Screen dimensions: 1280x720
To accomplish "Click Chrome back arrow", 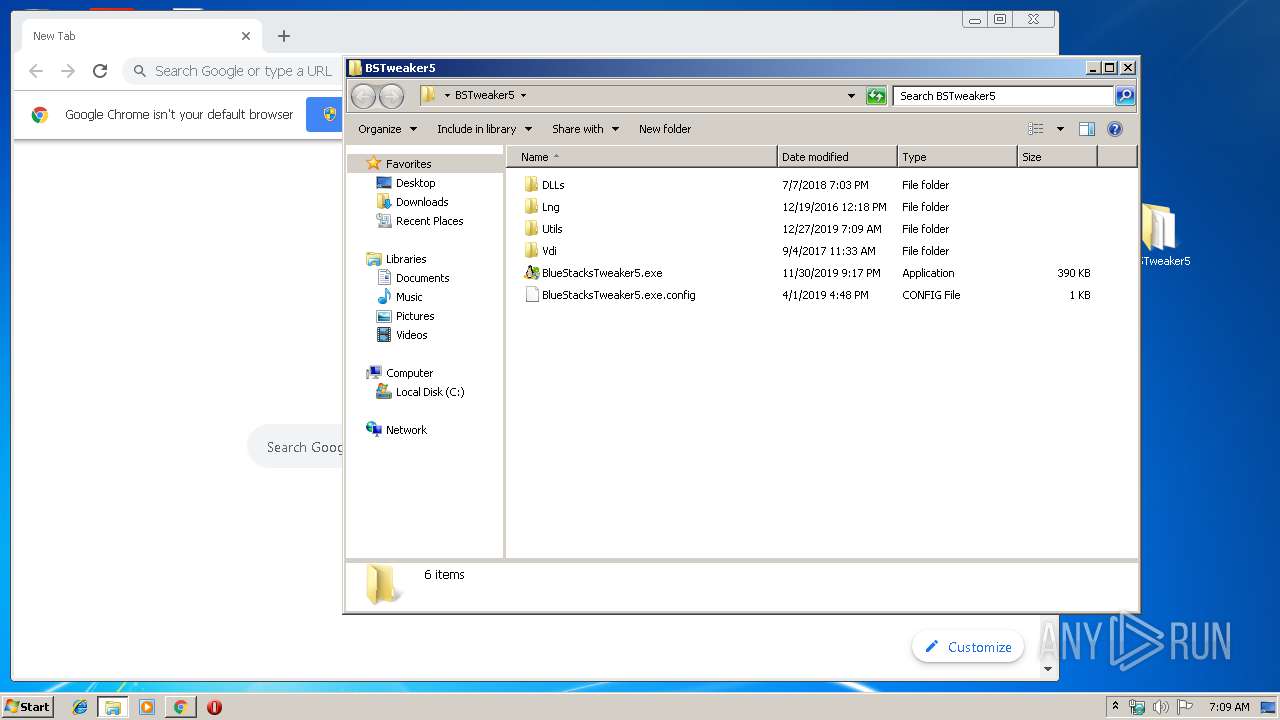I will tap(36, 71).
